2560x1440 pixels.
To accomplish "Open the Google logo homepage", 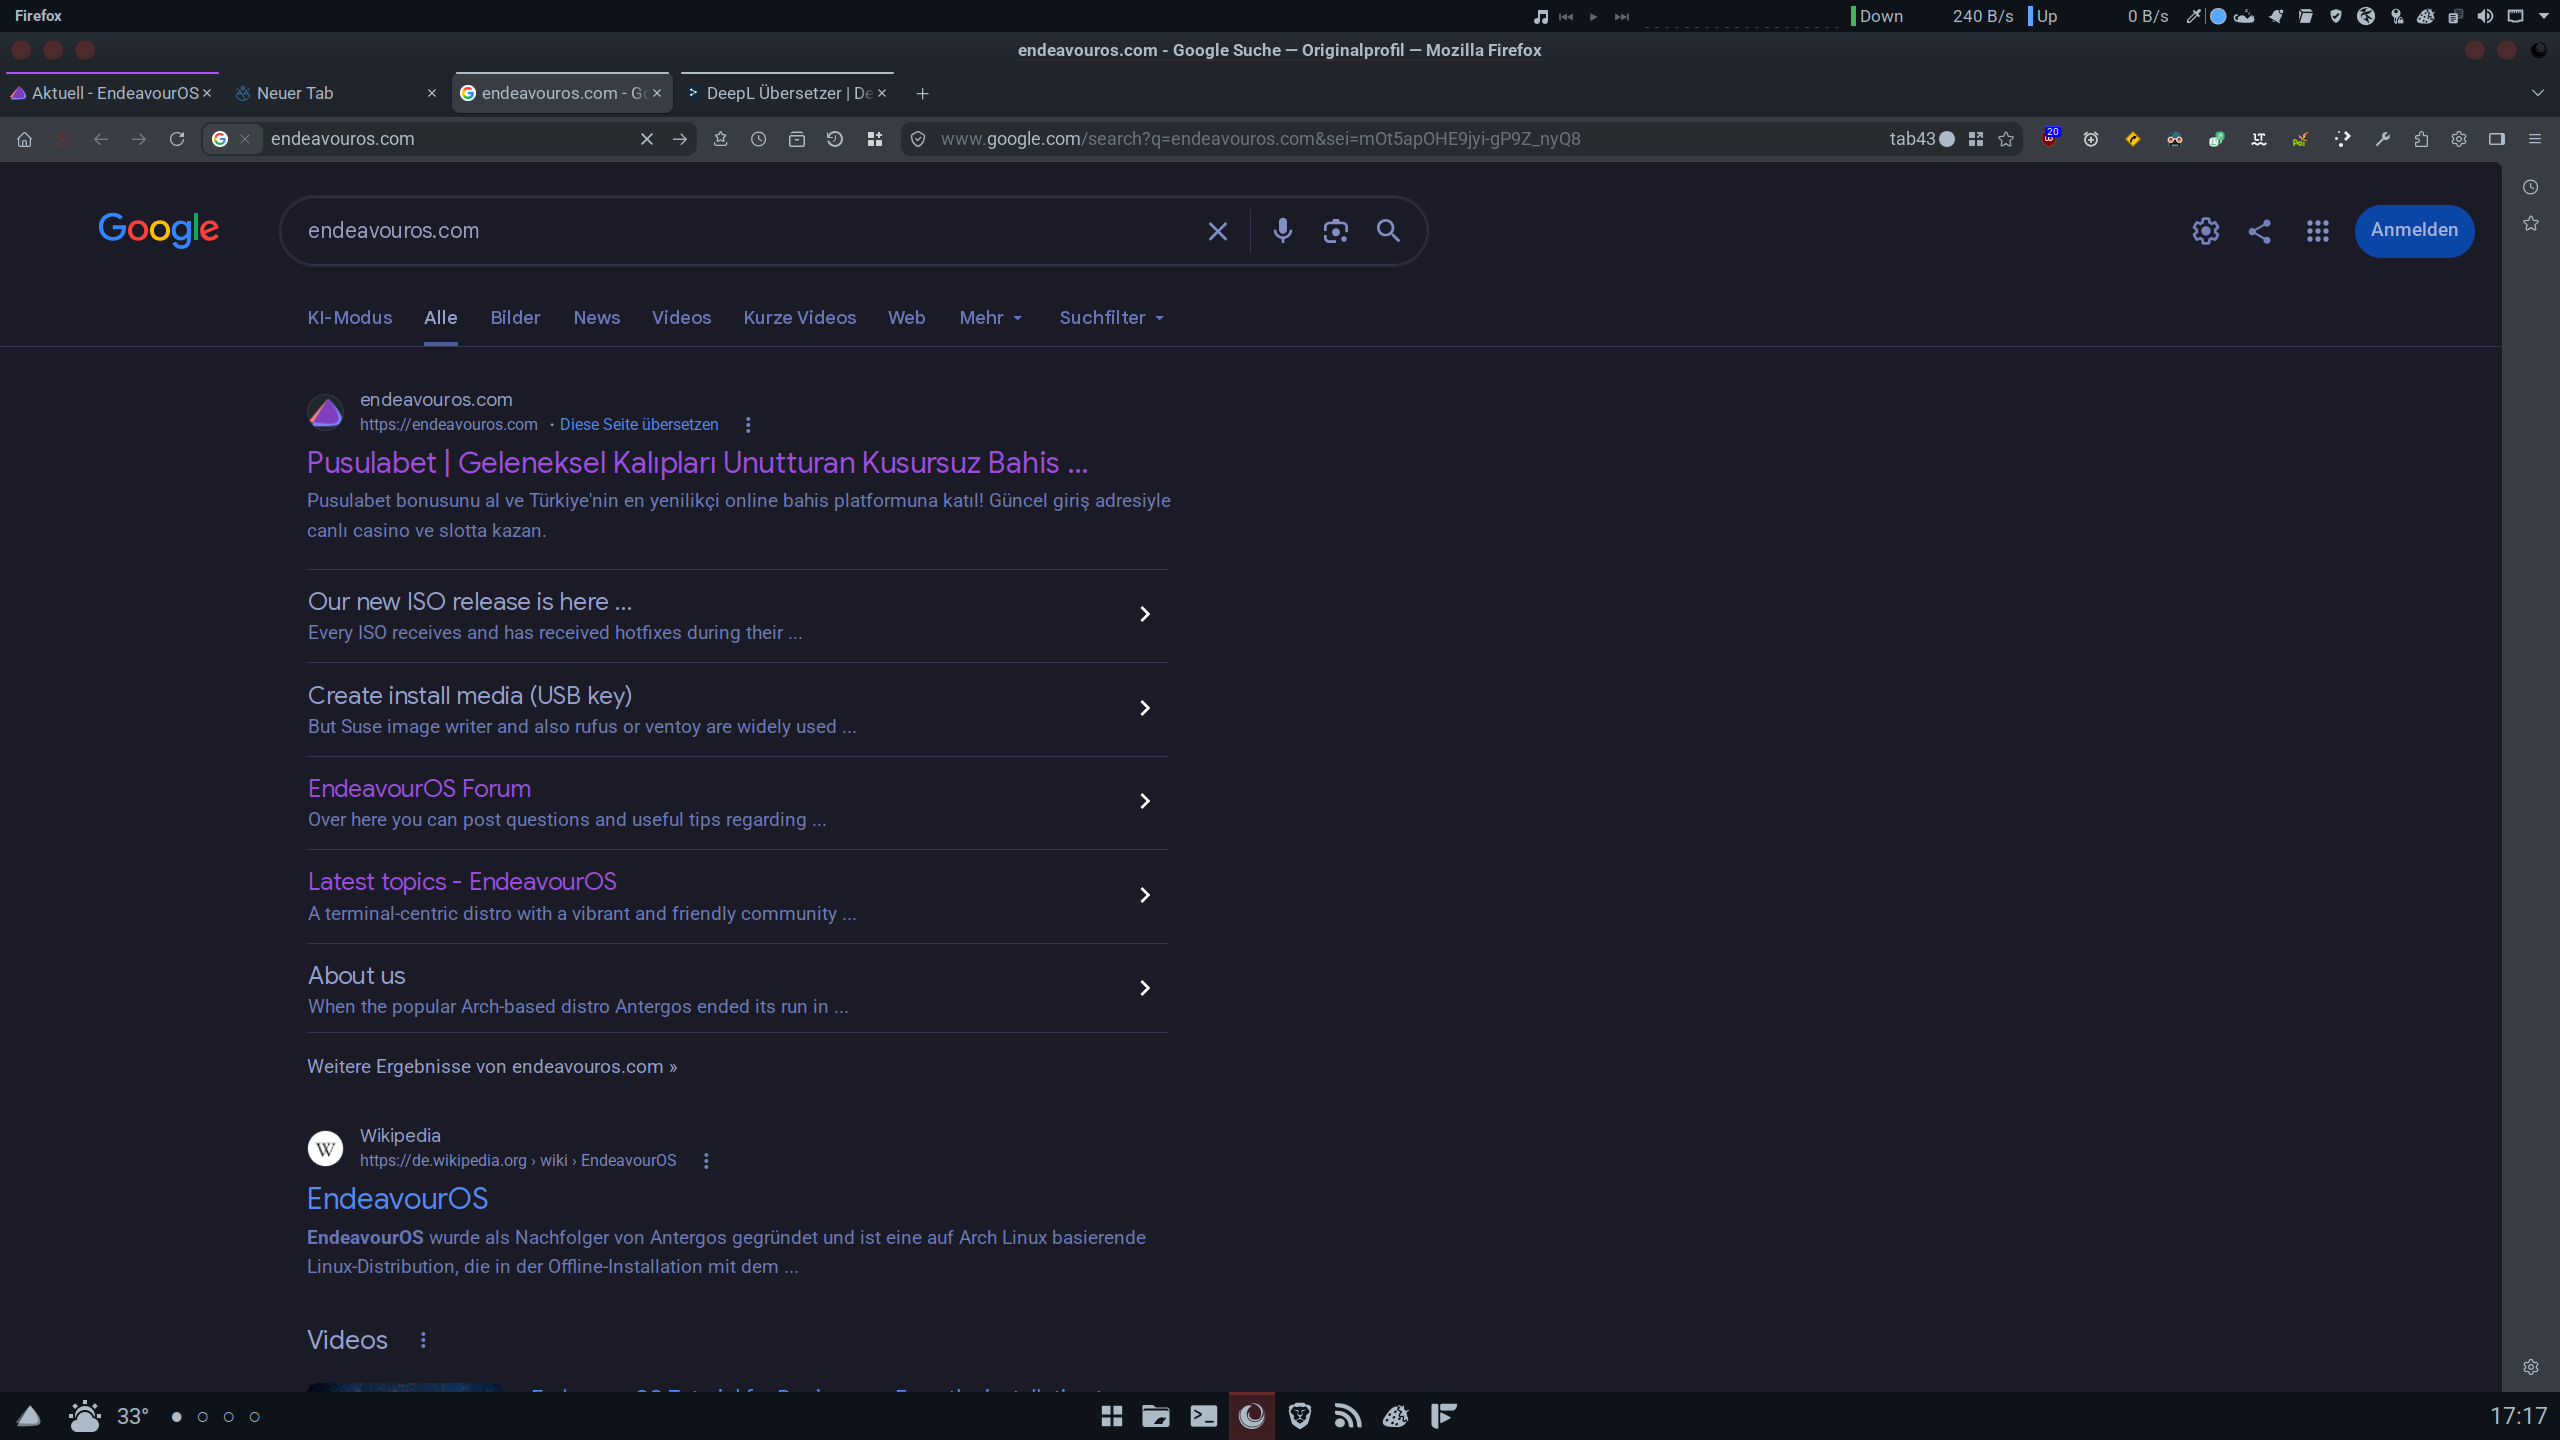I will click(x=159, y=230).
